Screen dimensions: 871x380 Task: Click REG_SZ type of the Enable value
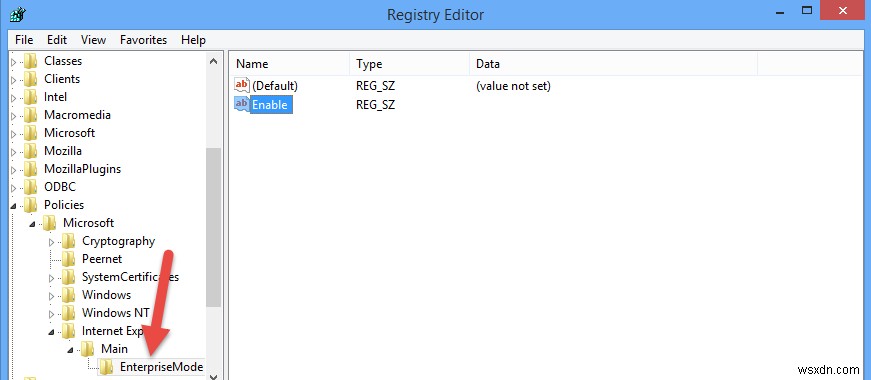tap(376, 104)
